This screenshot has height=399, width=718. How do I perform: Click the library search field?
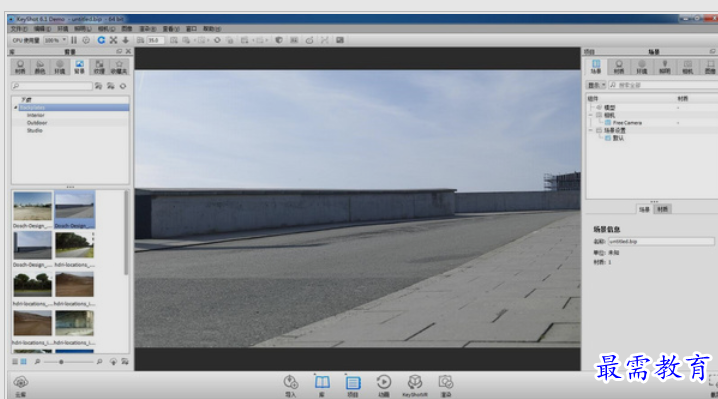[52, 86]
